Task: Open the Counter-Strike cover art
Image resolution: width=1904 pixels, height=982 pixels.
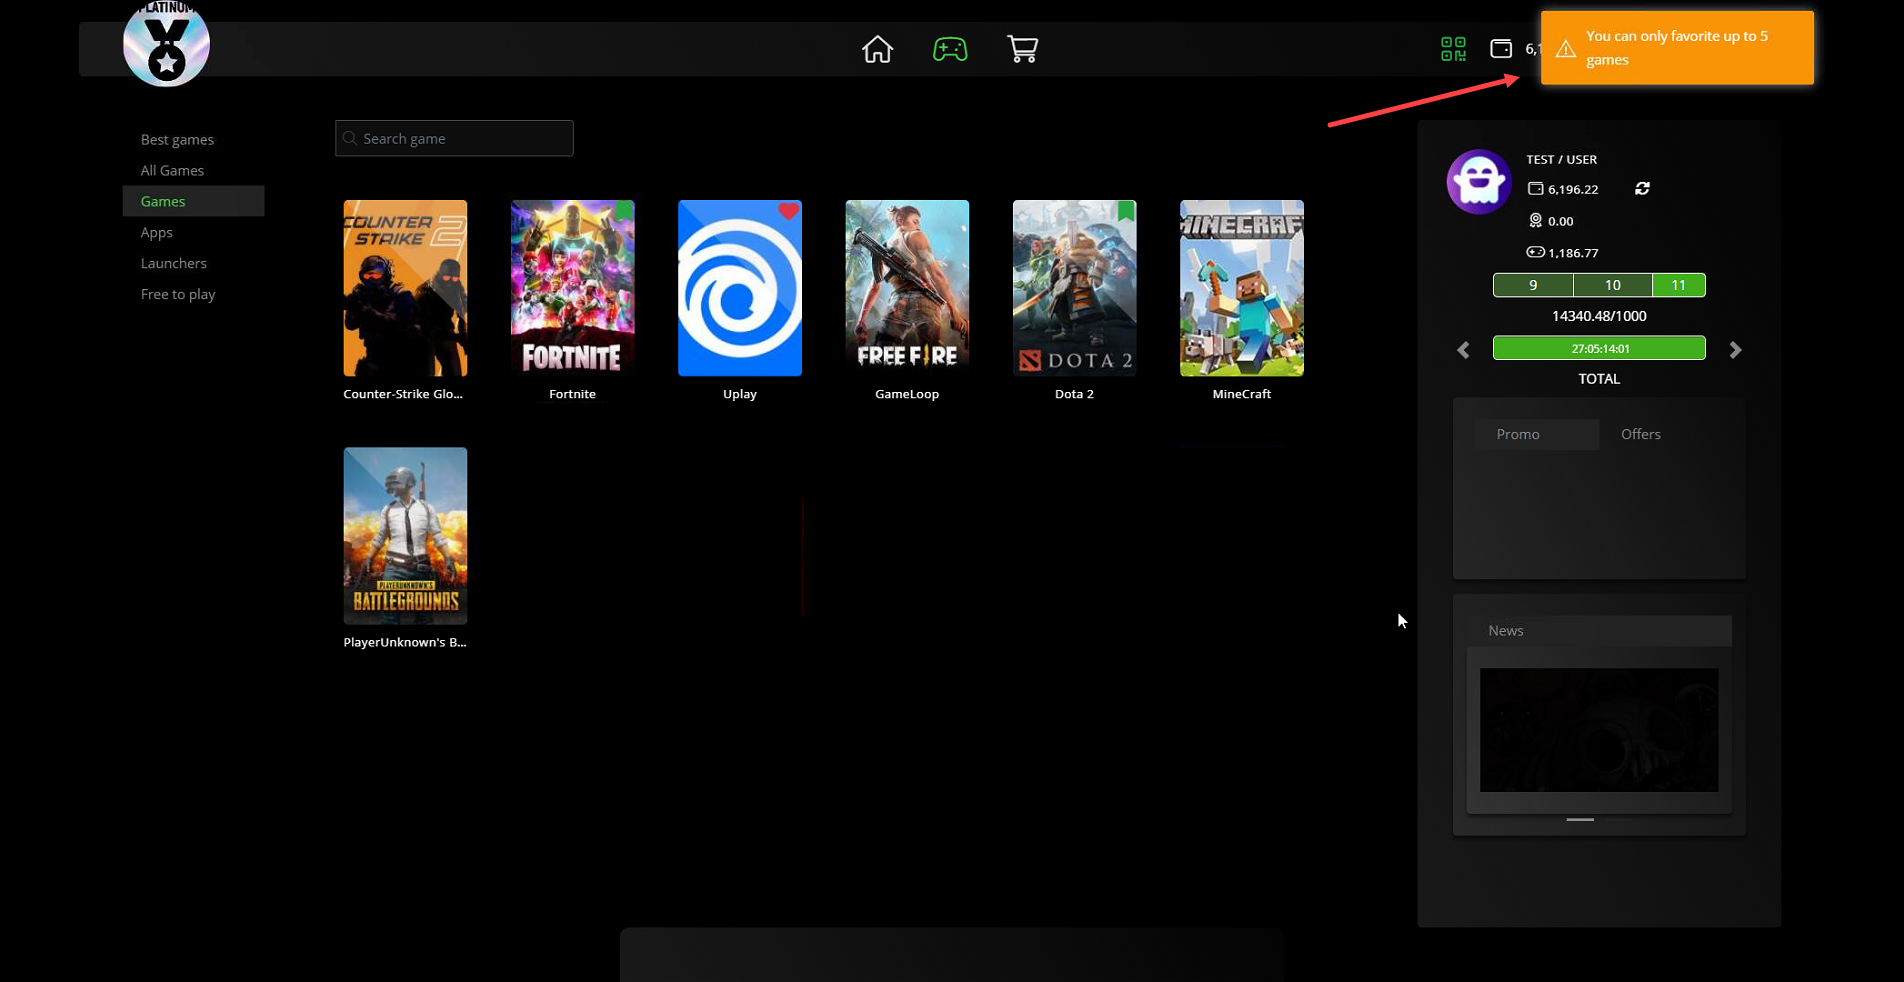Action: click(x=405, y=288)
